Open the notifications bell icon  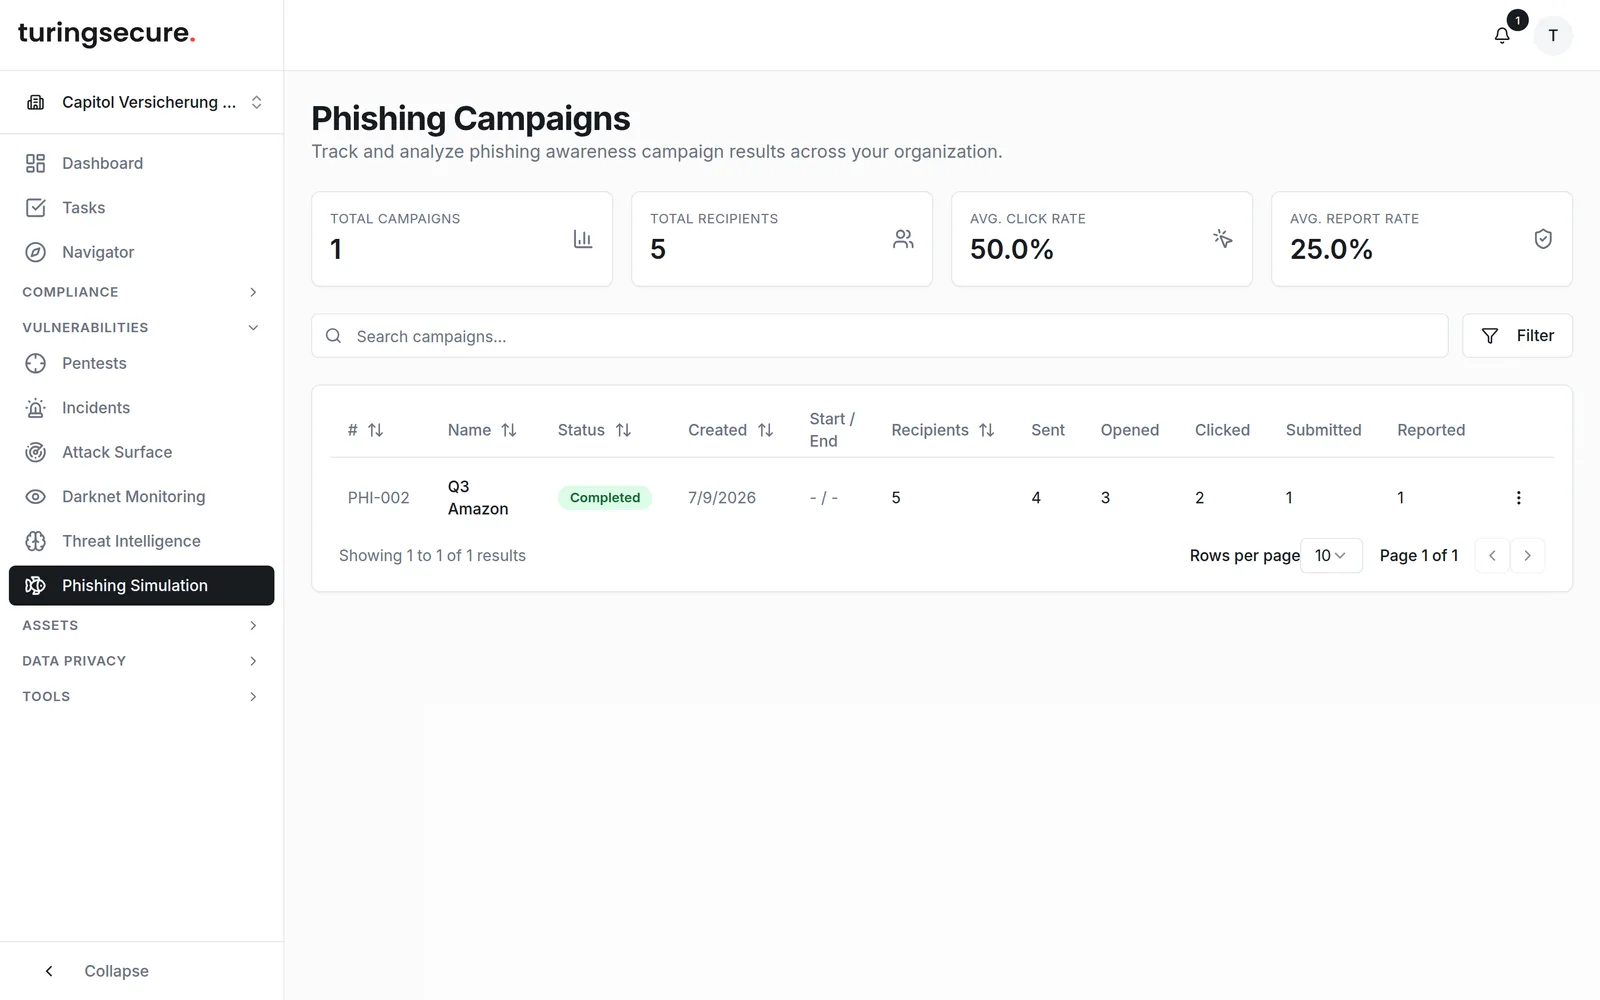(1502, 36)
